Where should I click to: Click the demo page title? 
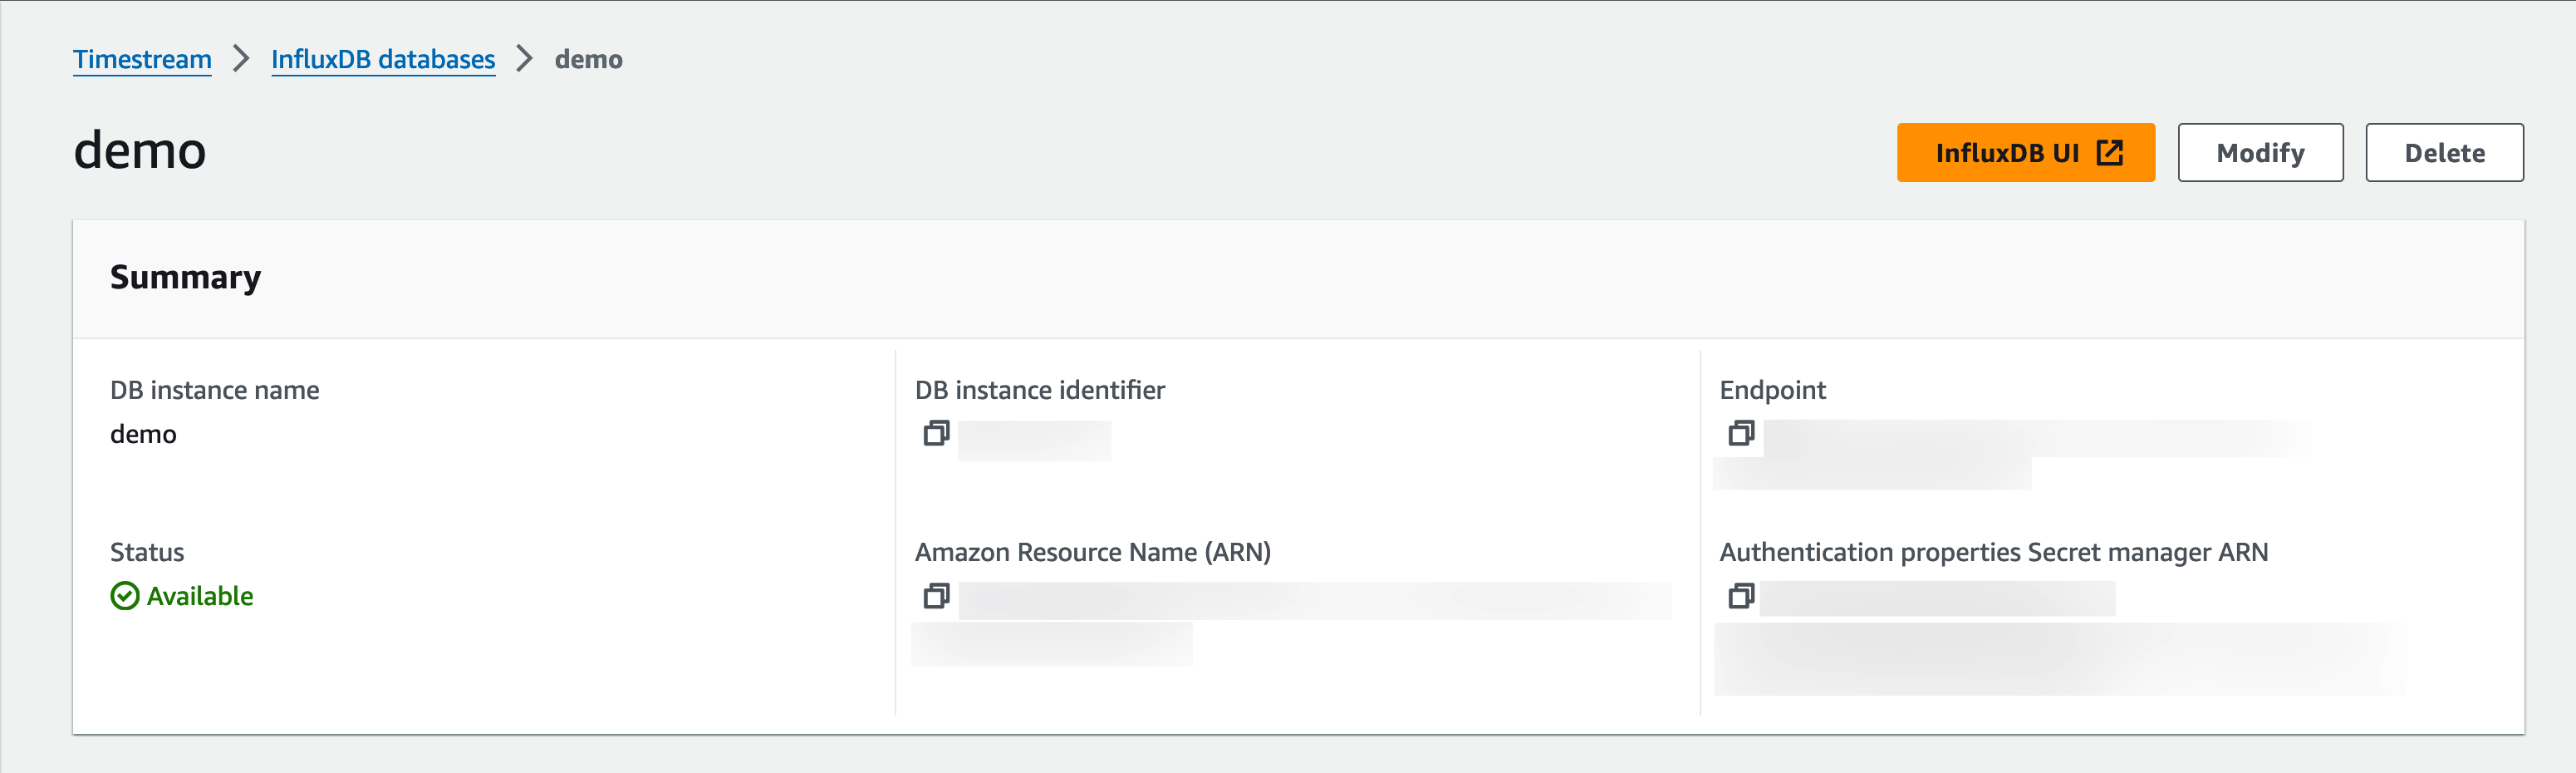point(140,151)
